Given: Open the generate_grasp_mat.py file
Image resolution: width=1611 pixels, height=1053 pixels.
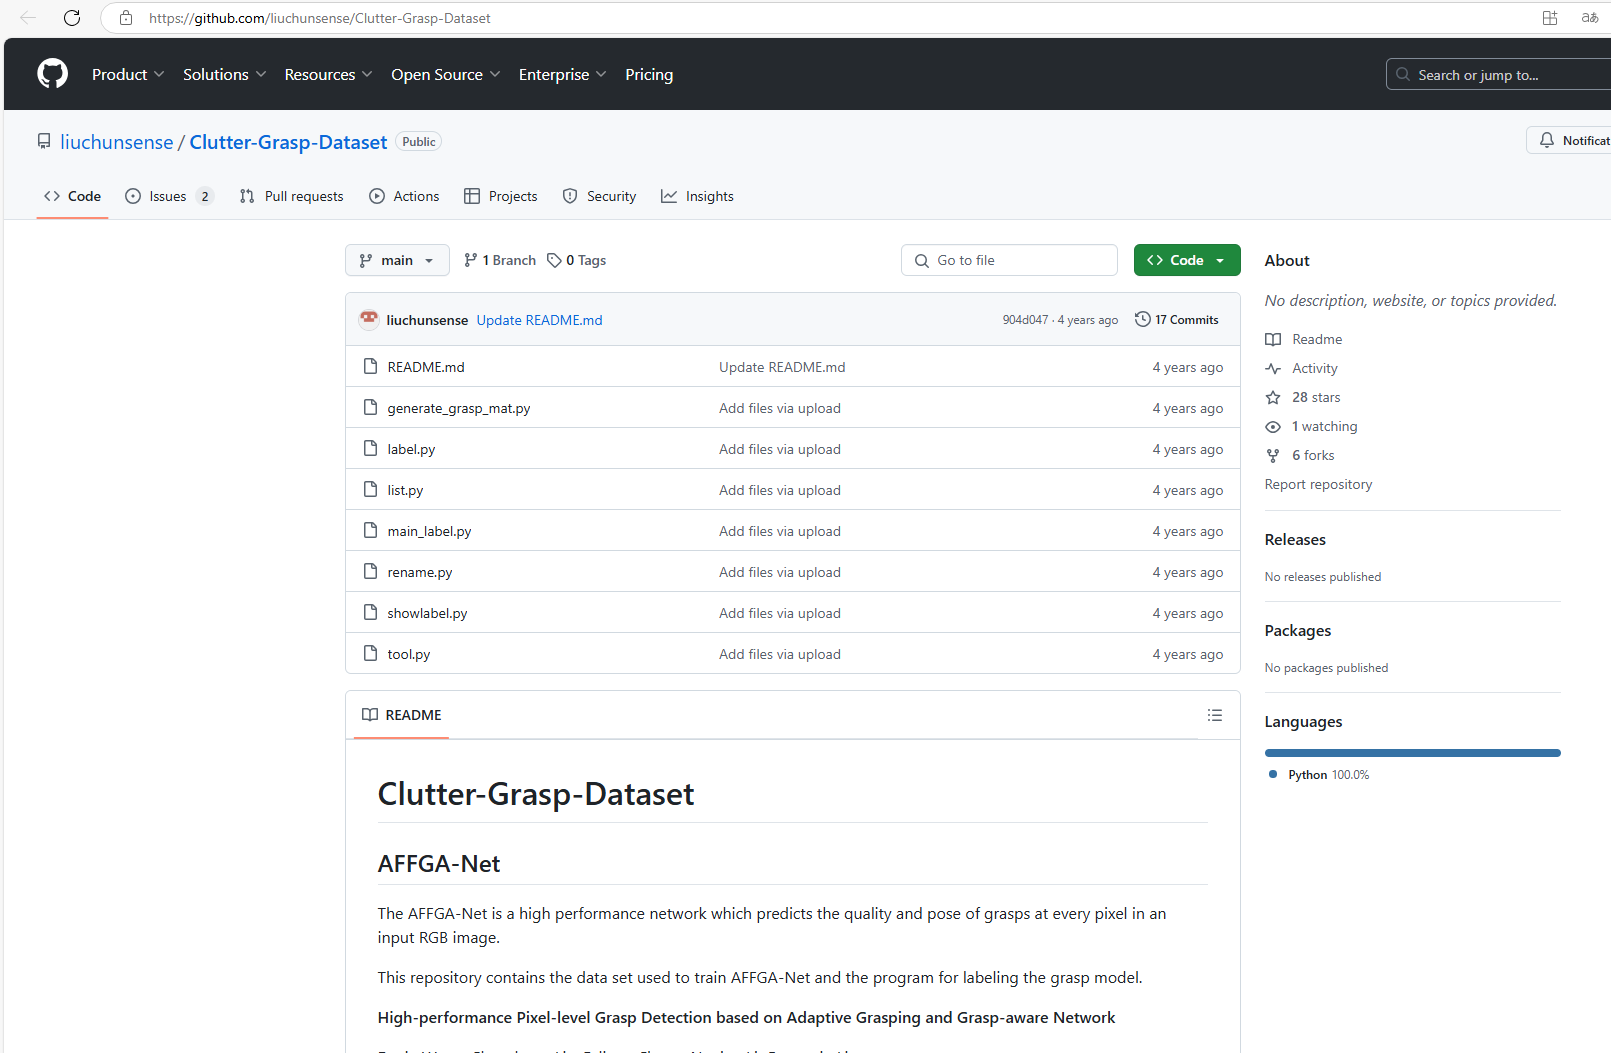Looking at the screenshot, I should 458,408.
